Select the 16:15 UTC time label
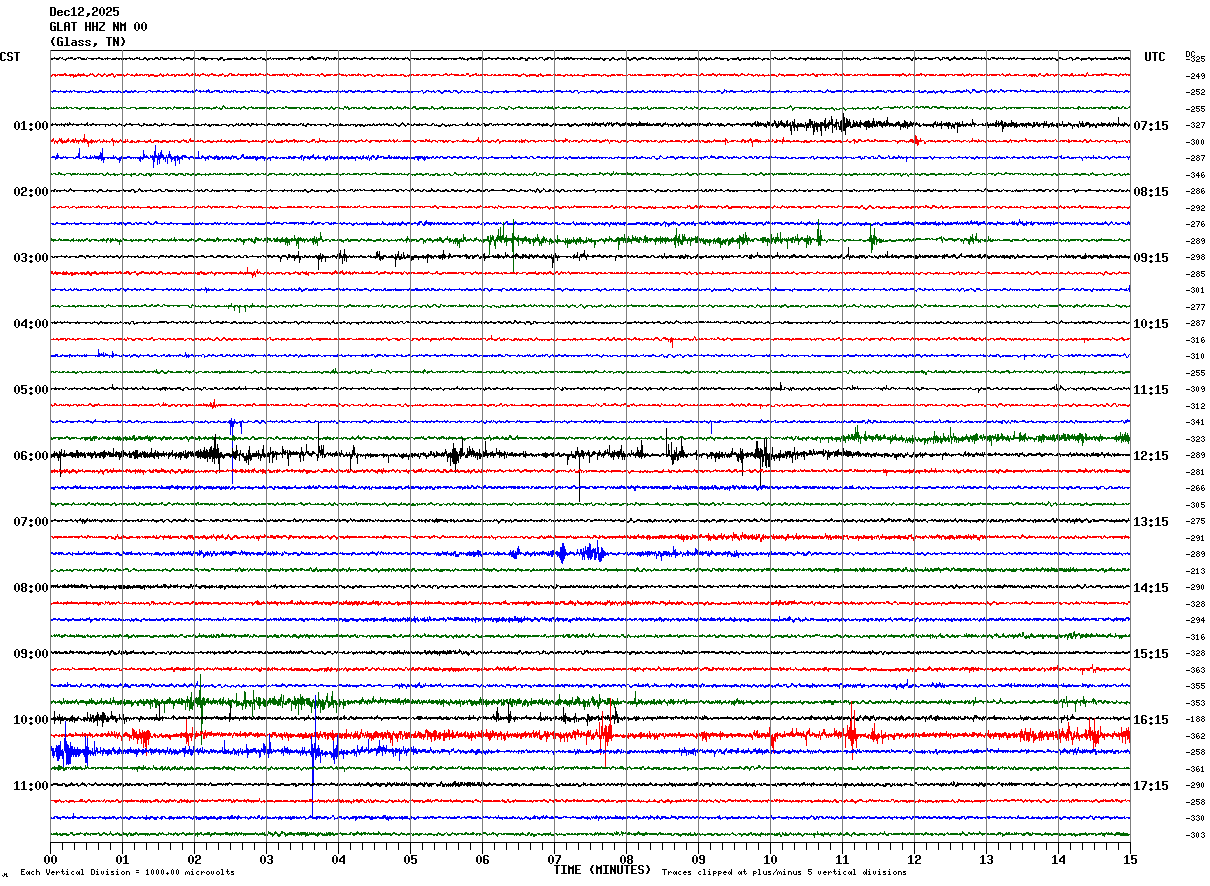 coord(1151,720)
